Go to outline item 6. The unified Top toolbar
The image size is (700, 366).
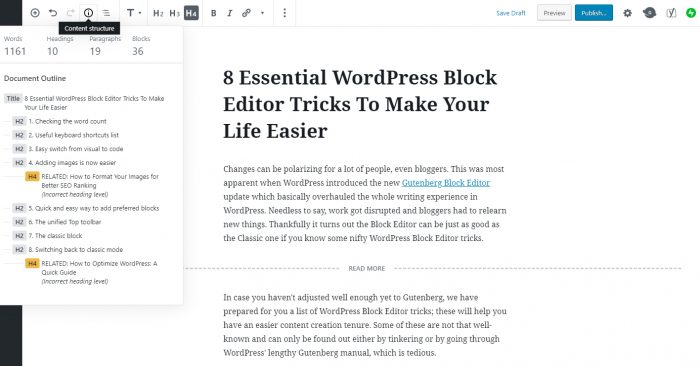[x=57, y=222]
